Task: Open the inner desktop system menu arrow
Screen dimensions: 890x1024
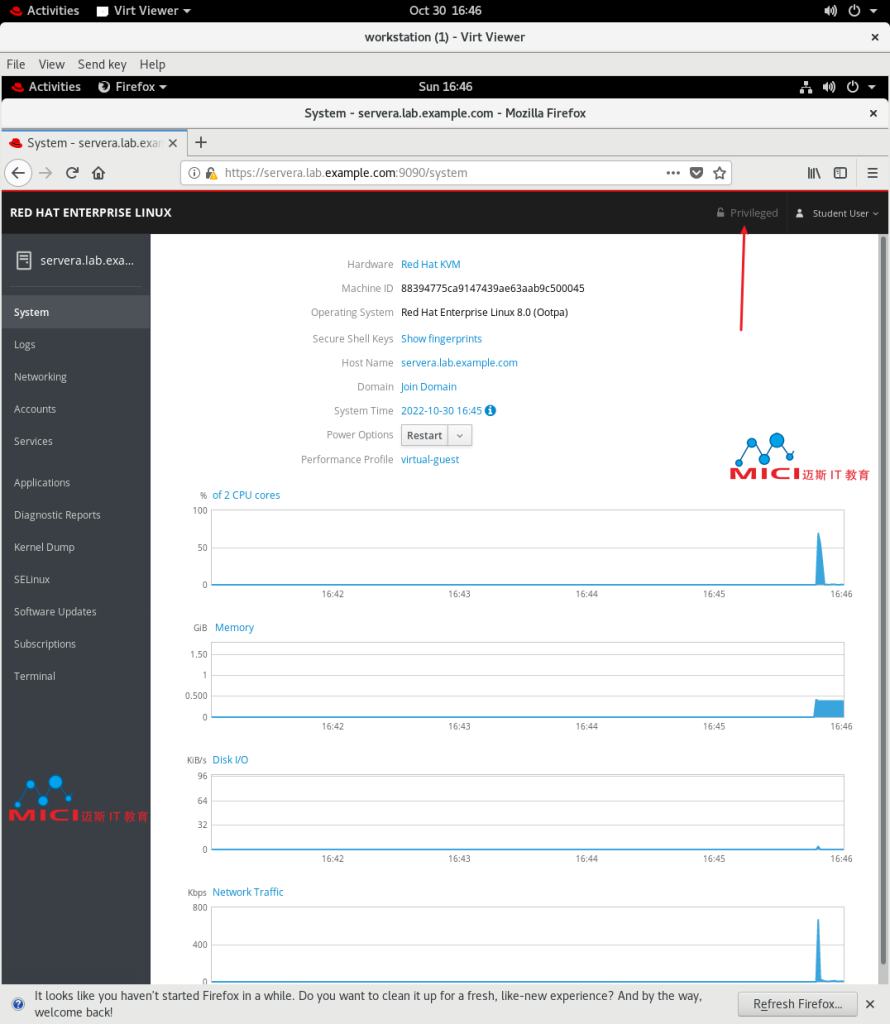Action: 872,87
